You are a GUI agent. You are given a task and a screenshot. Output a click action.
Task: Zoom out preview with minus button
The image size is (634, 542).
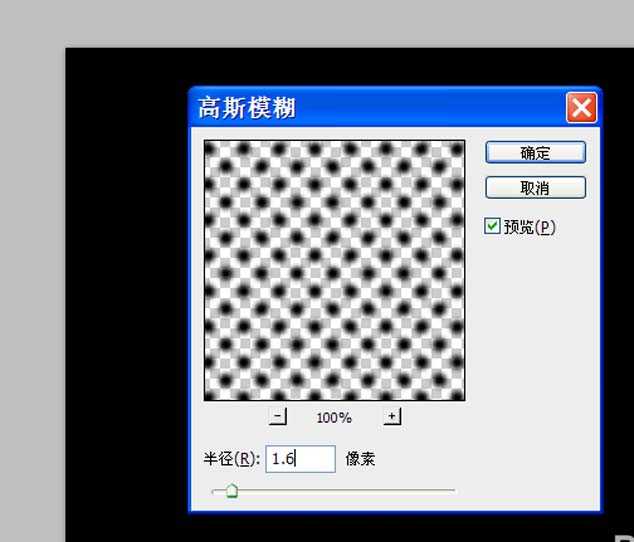[x=278, y=417]
